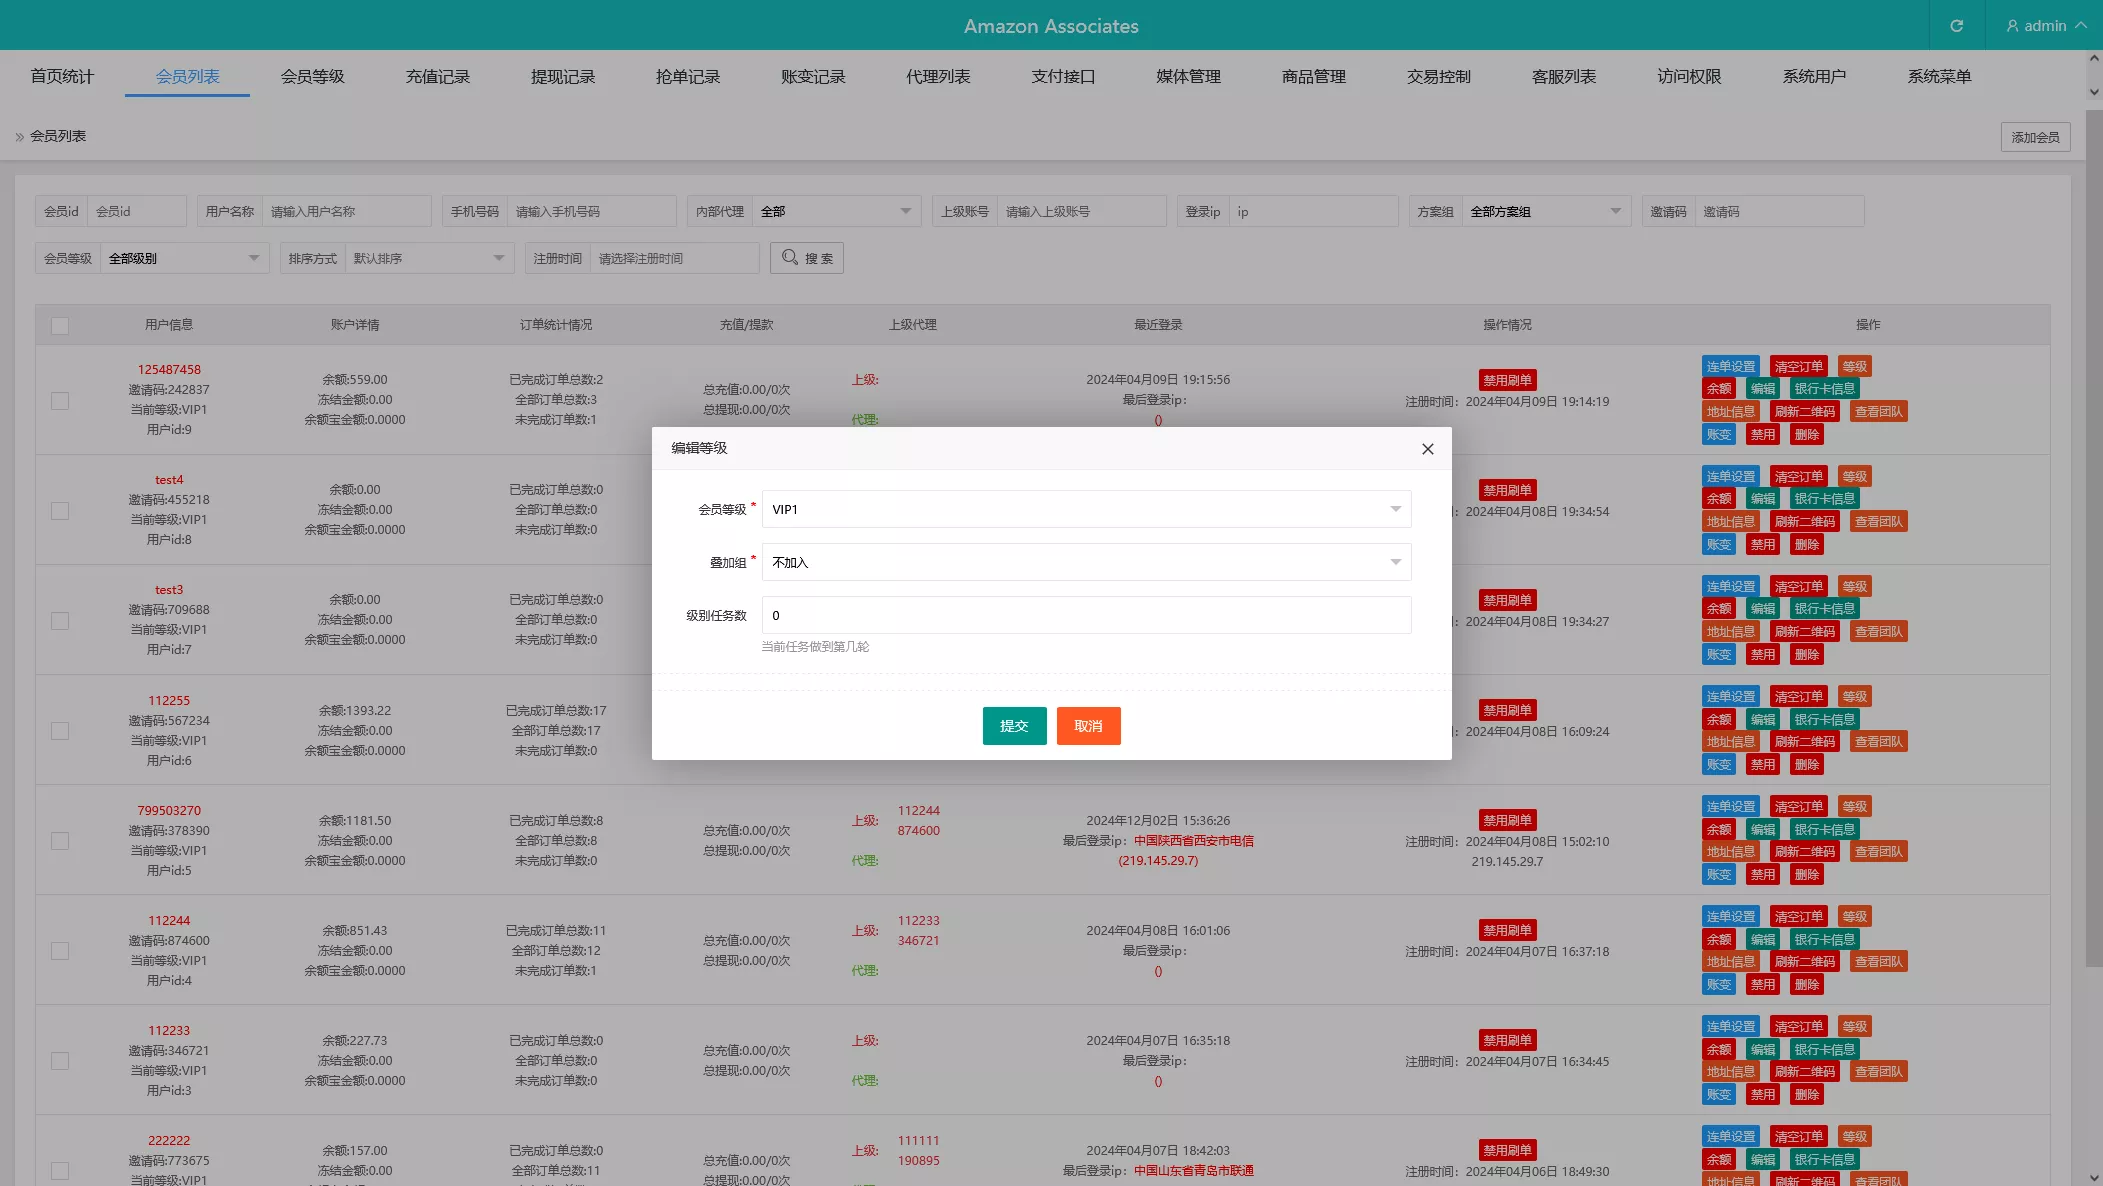Click the orange 取消 button
This screenshot has height=1186, width=2103.
[1088, 726]
